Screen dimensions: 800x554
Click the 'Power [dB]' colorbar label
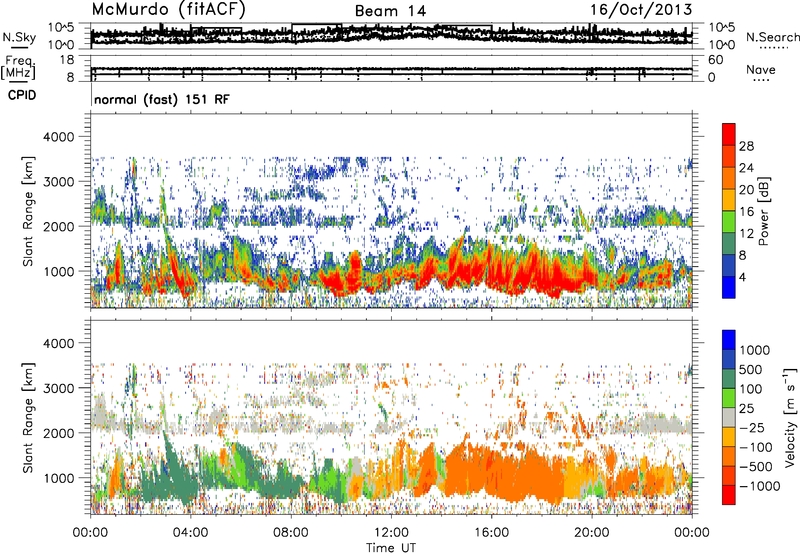coord(763,211)
